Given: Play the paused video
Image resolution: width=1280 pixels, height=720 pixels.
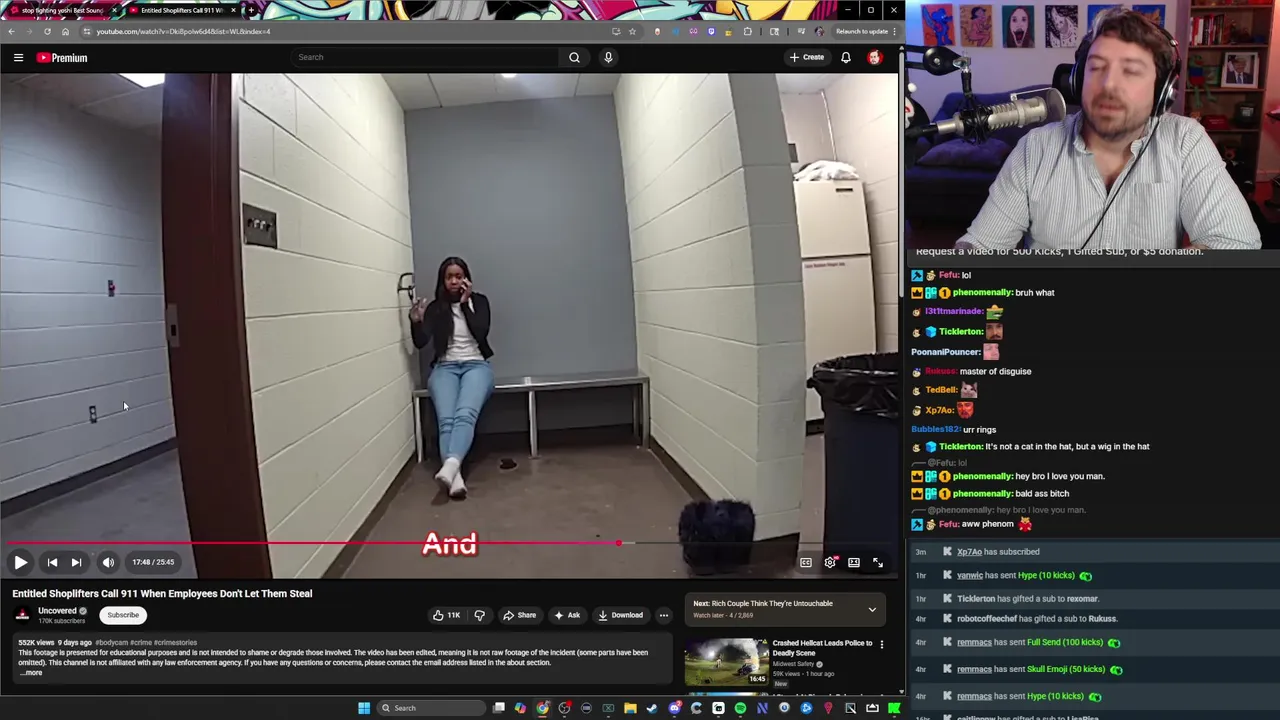Looking at the screenshot, I should point(20,562).
